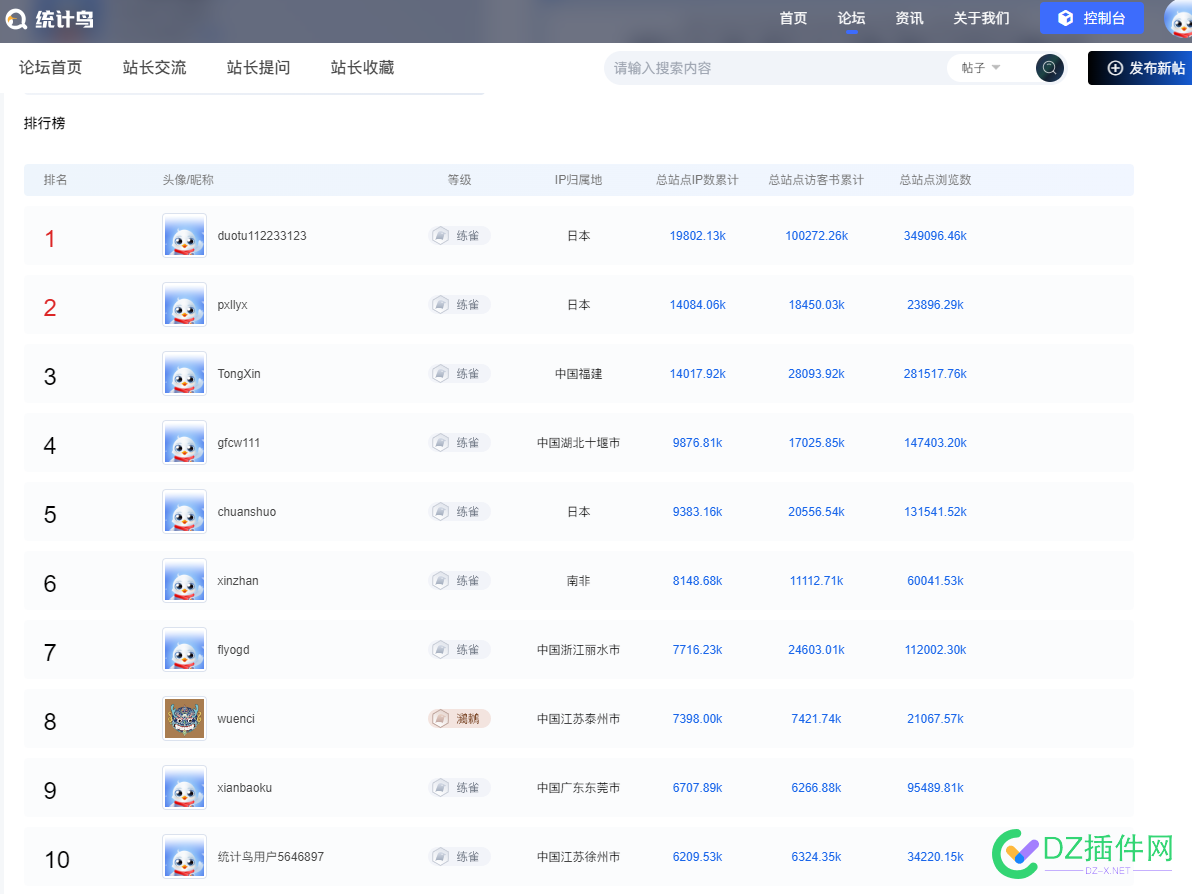The height and width of the screenshot is (894, 1192).
Task: Click page views 34220.15k
Action: [935, 857]
